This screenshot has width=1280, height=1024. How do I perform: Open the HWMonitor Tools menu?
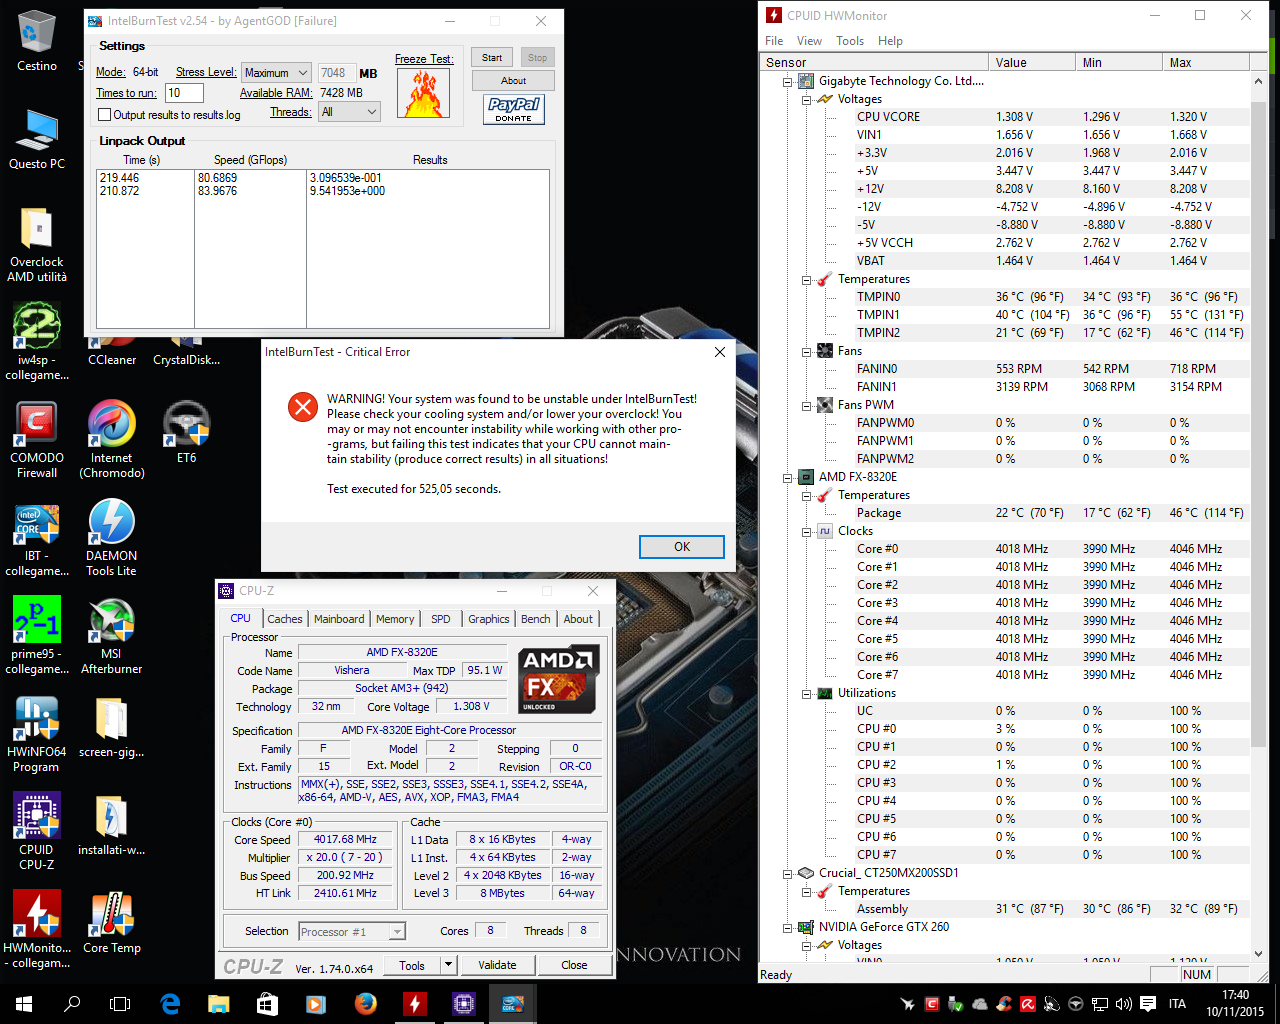point(850,41)
